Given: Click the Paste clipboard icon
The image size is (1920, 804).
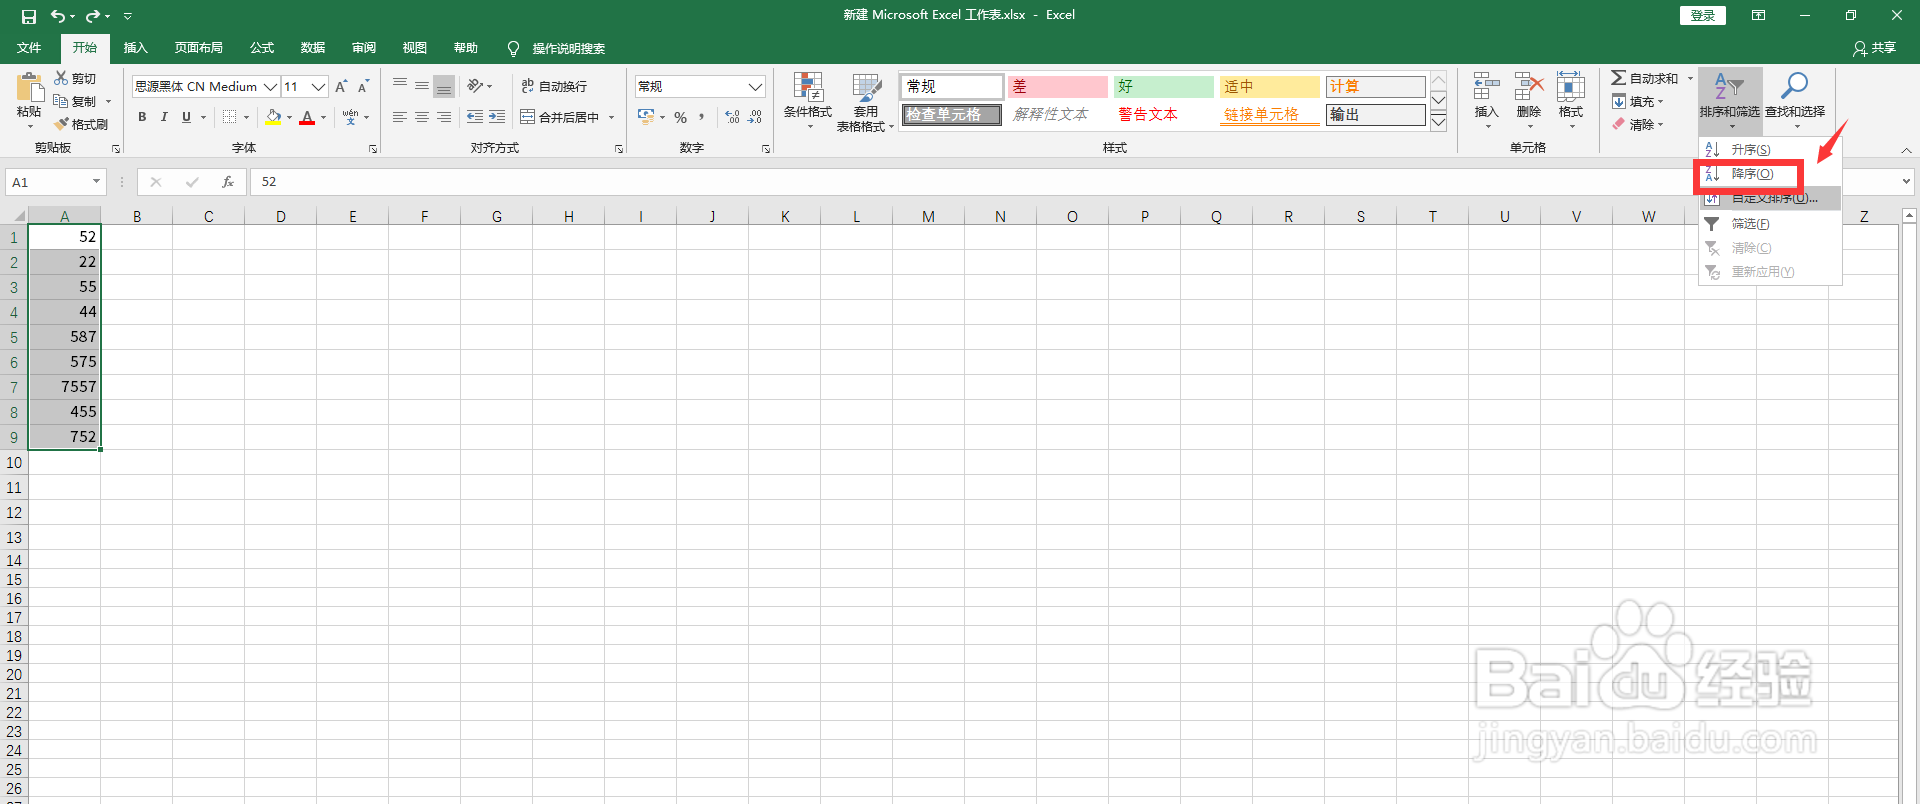Looking at the screenshot, I should [29, 88].
